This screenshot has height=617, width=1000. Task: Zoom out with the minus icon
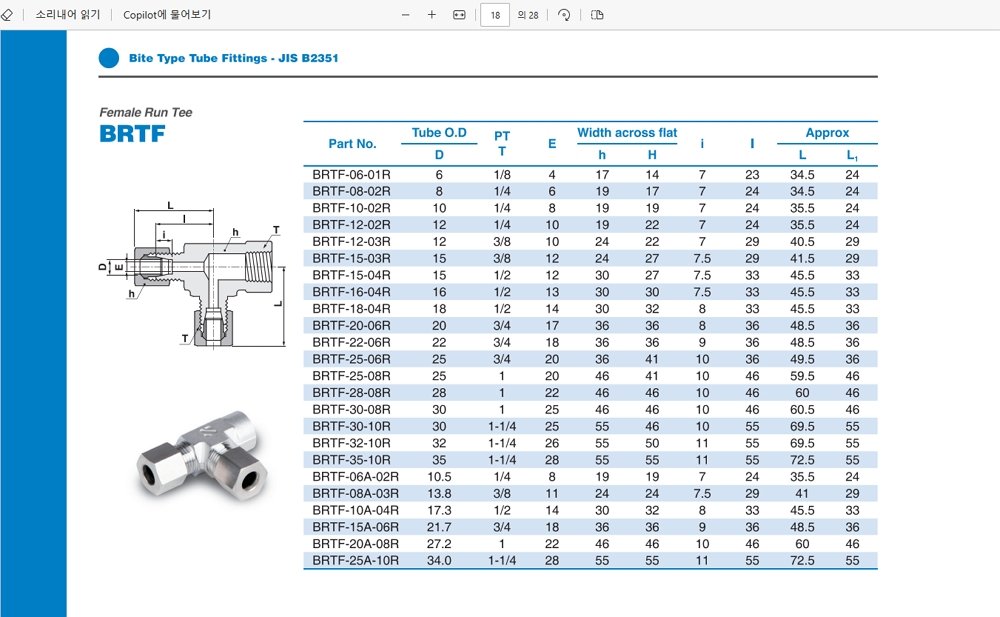(x=405, y=15)
